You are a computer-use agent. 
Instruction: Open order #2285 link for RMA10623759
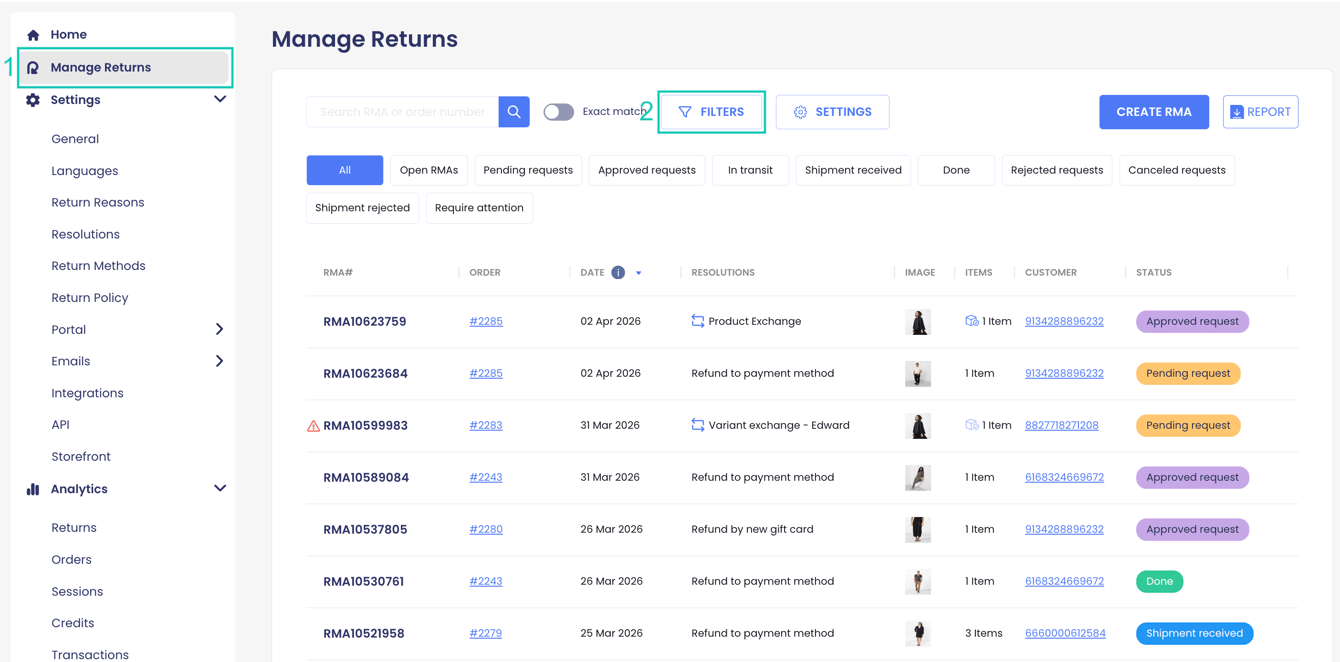click(486, 321)
